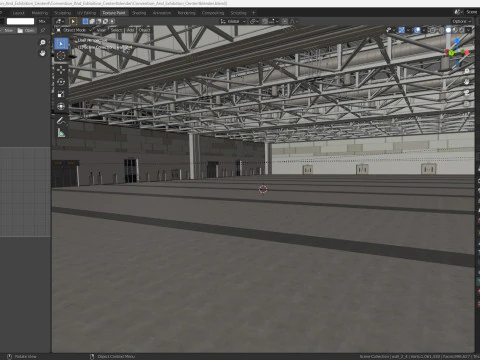The width and height of the screenshot is (480, 360).
Task: Open proportional falloff dropdown
Action: coord(293,21)
